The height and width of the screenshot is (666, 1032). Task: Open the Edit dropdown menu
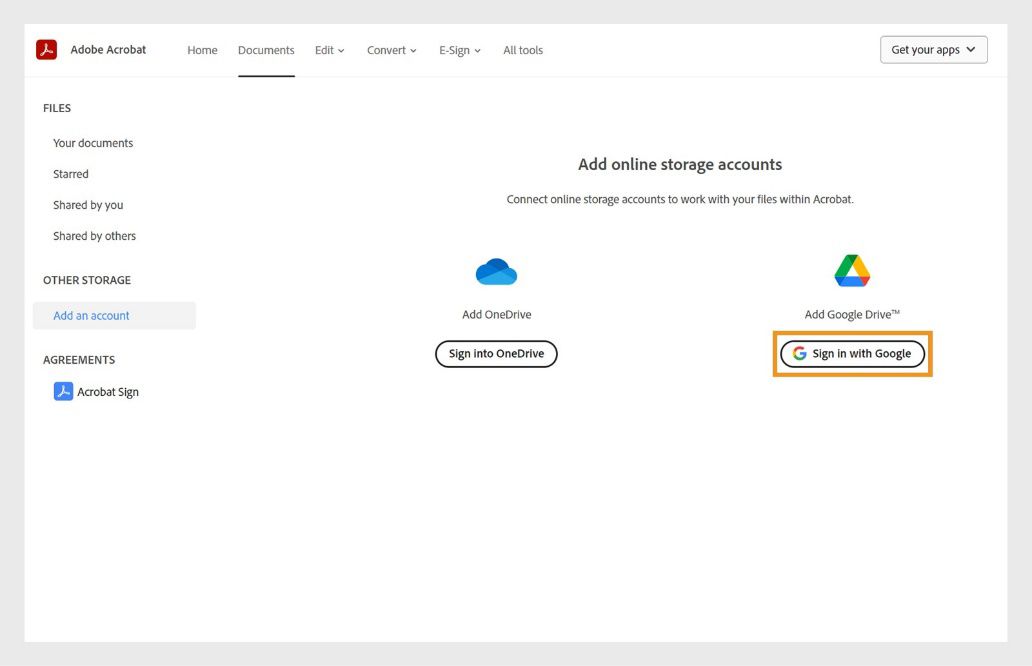[329, 49]
